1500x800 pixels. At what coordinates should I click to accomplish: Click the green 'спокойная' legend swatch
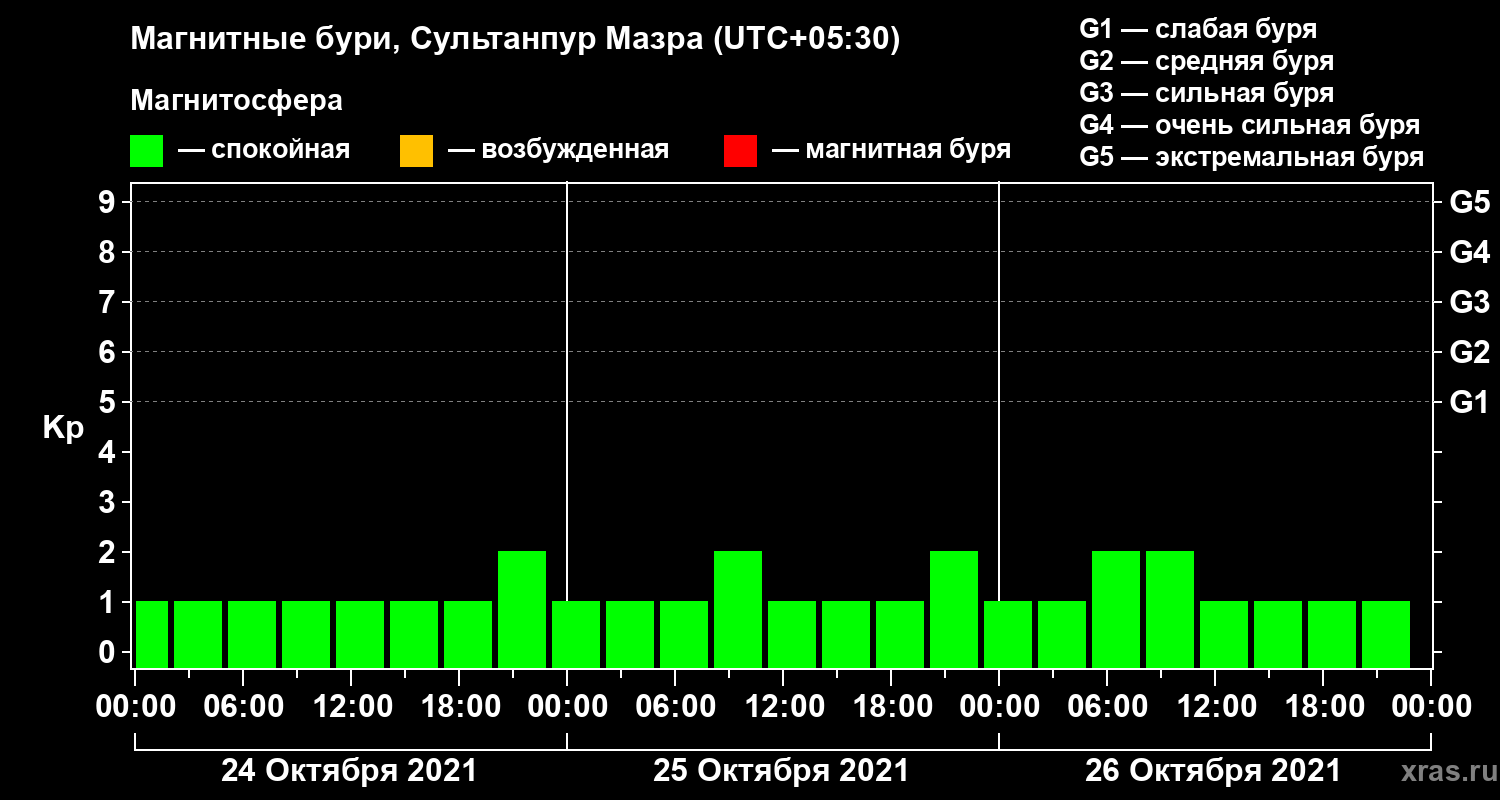click(x=147, y=151)
